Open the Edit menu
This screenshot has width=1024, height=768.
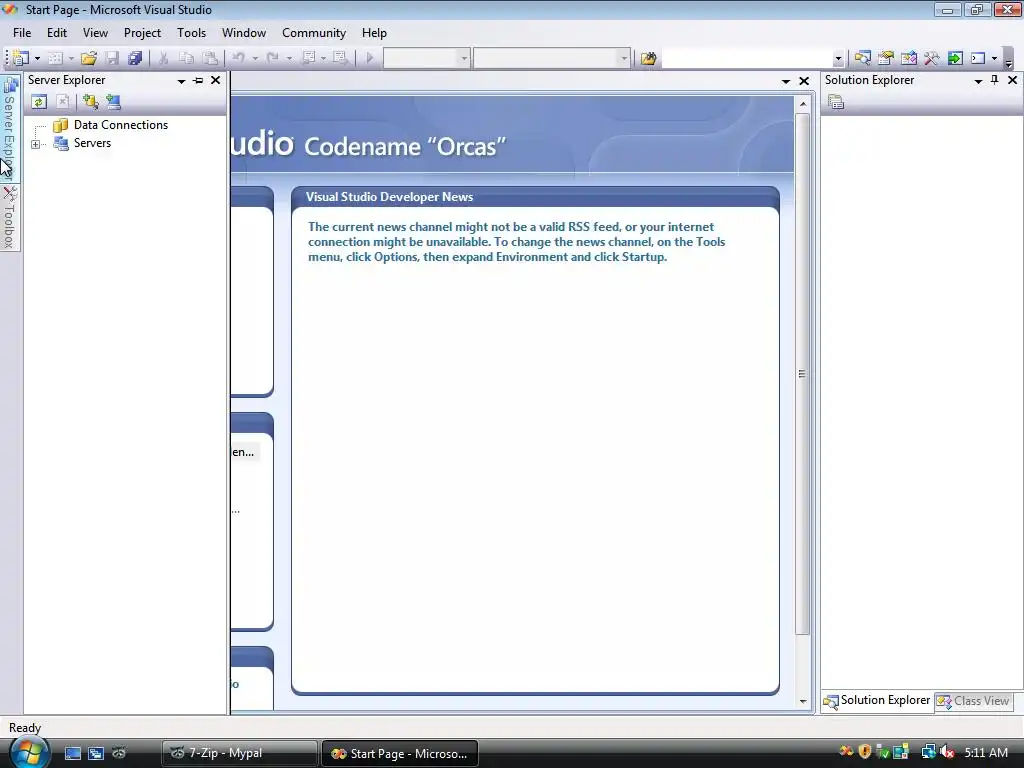[x=57, y=33]
